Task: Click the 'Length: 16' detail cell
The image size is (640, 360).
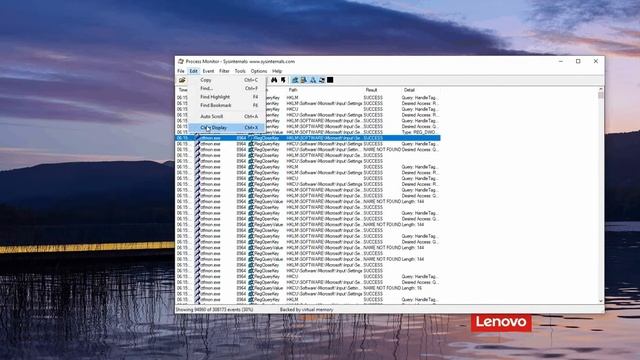Action: pos(412,288)
